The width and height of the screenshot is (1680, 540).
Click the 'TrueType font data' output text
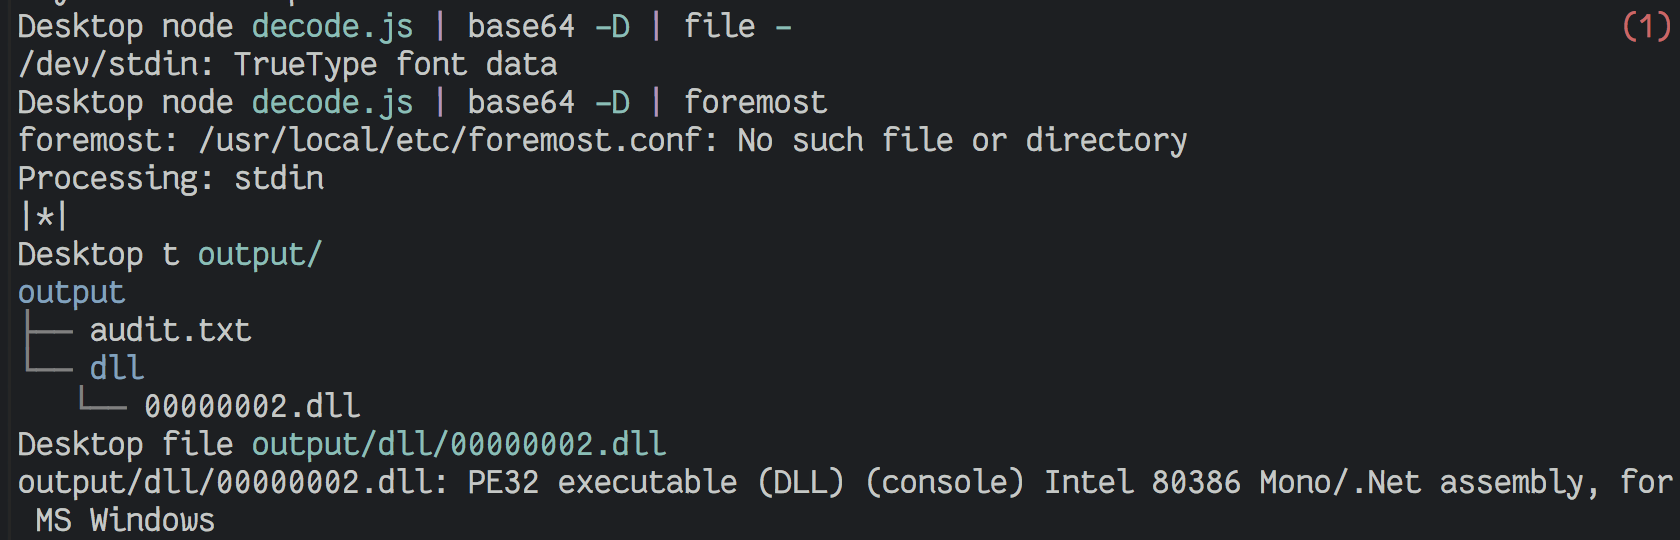(395, 64)
